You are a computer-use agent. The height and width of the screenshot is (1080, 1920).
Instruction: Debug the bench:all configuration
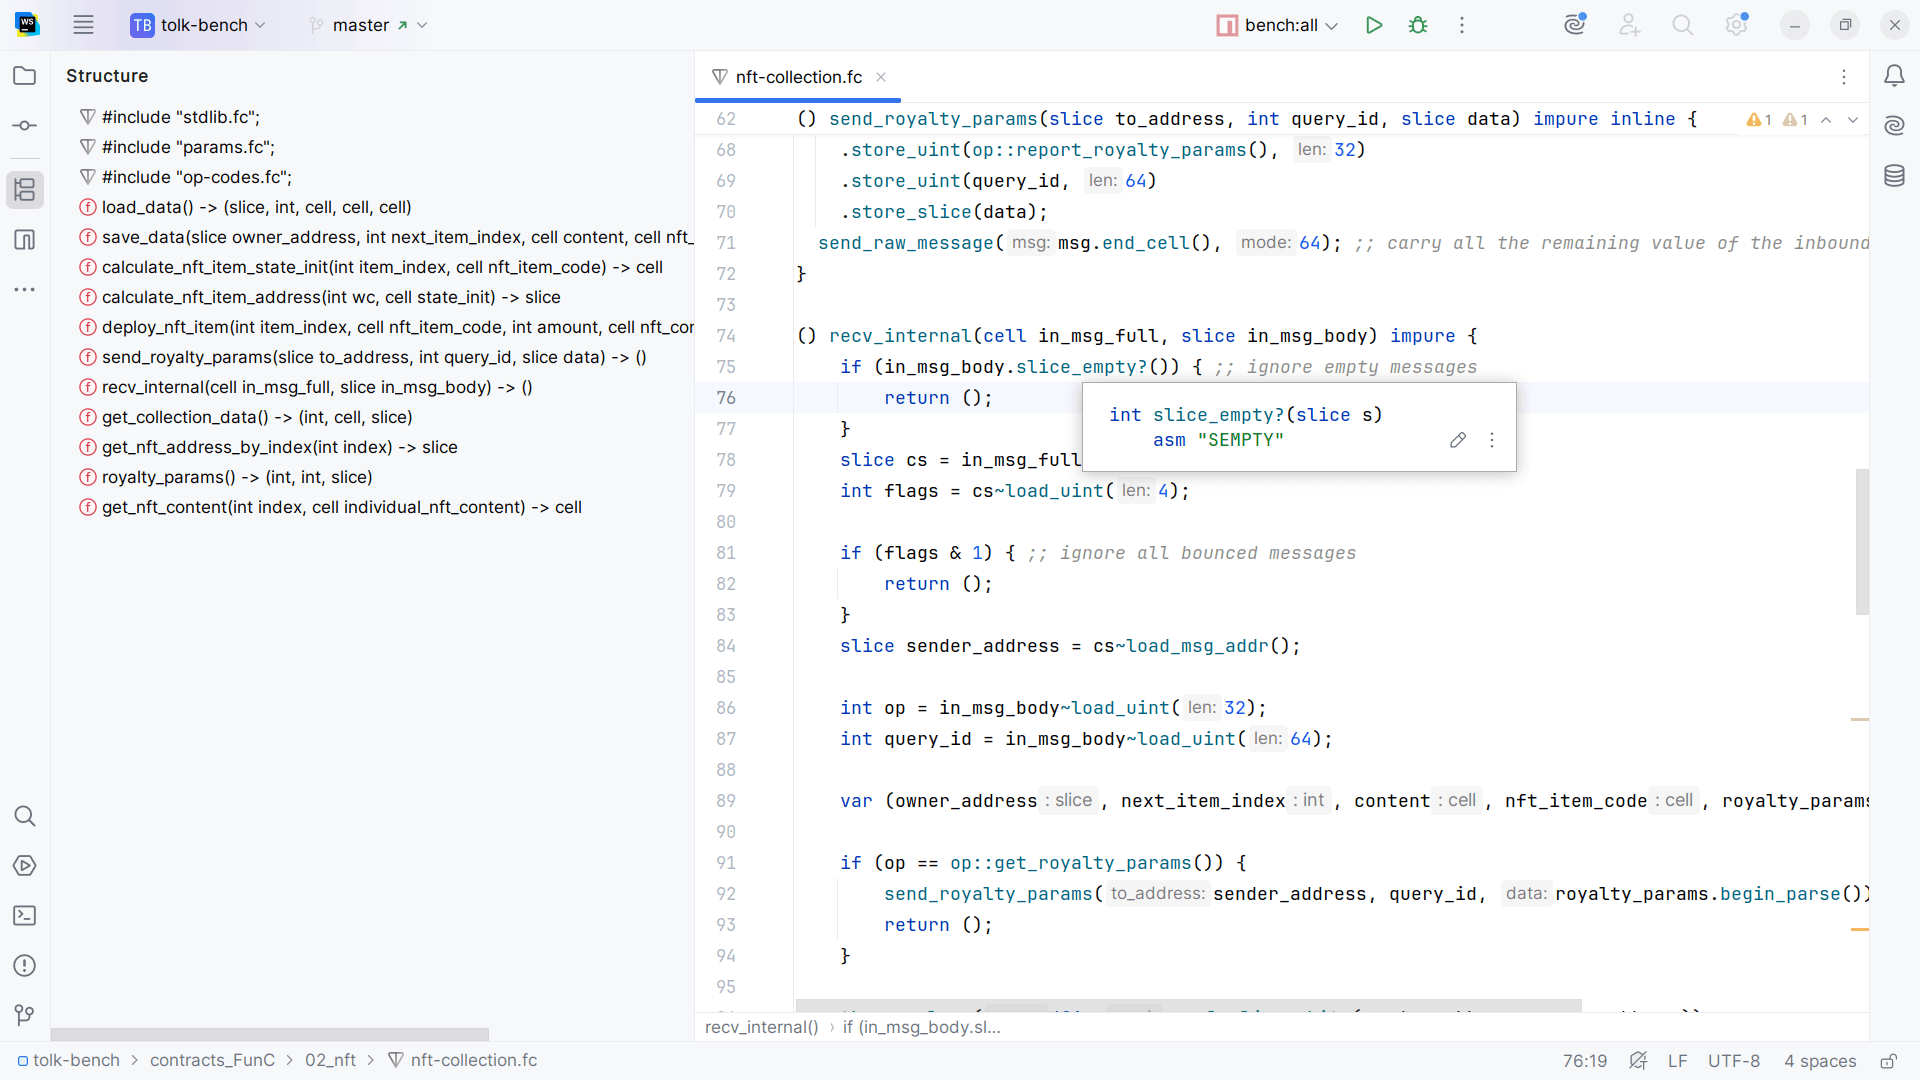pyautogui.click(x=1418, y=25)
